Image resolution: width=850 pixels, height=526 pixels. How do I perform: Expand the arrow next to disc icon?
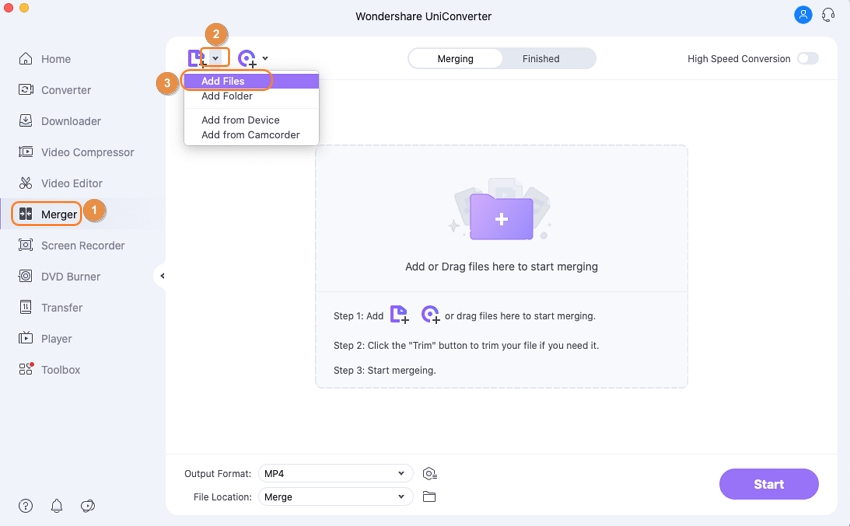coord(265,59)
